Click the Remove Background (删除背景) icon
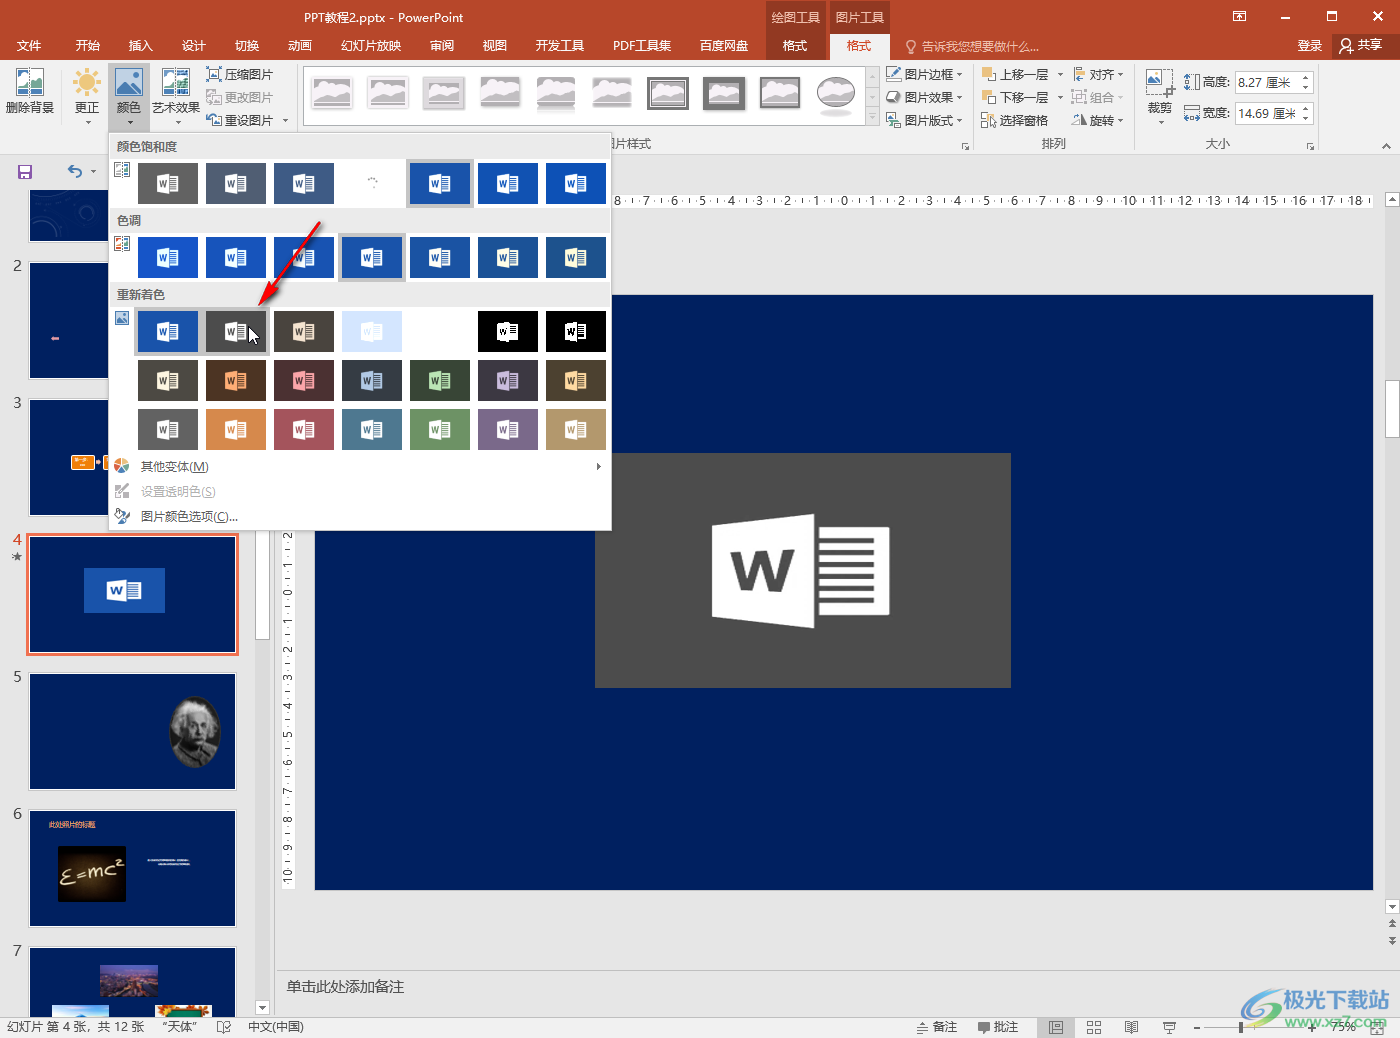This screenshot has width=1400, height=1038. [x=30, y=92]
